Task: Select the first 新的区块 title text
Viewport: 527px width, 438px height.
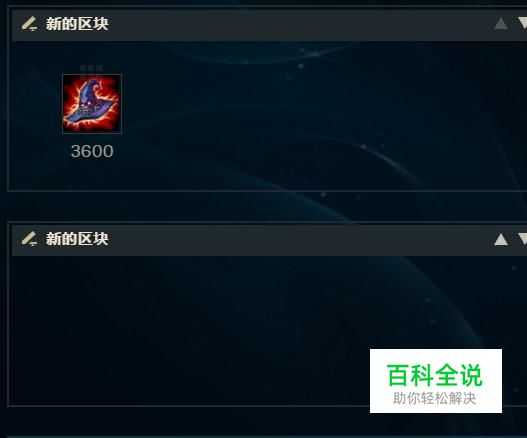Action: coord(77,24)
